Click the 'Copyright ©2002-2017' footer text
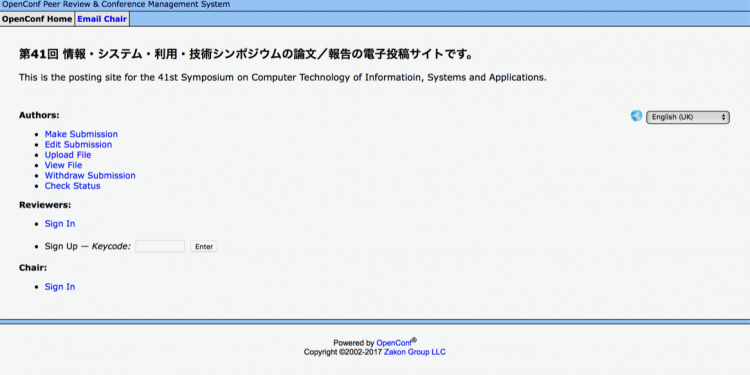The height and width of the screenshot is (375, 750). [x=343, y=352]
